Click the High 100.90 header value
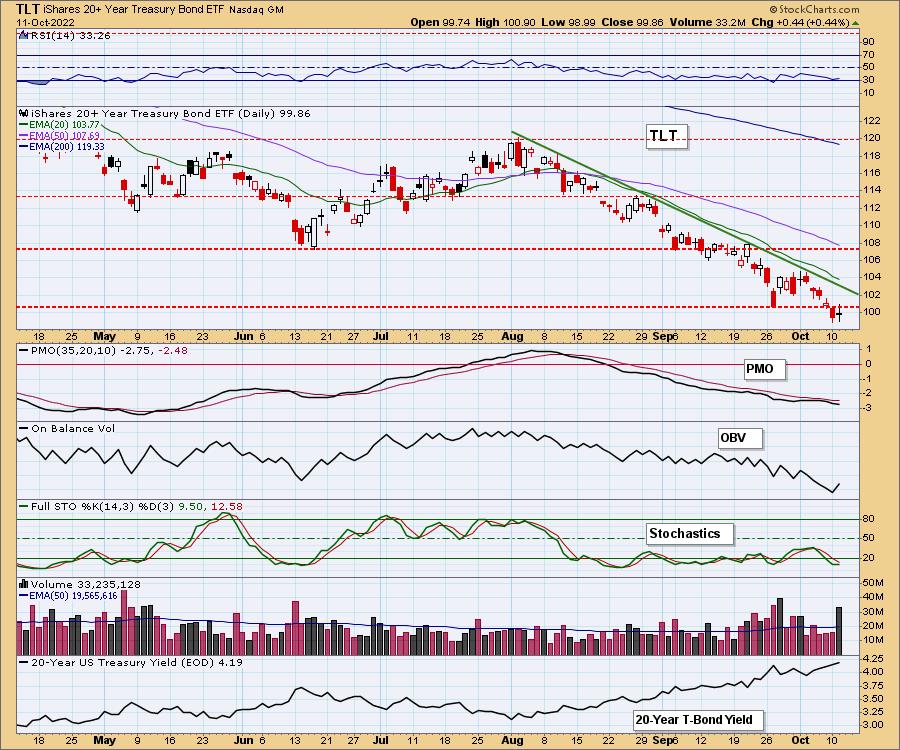The image size is (900, 750). [505, 22]
